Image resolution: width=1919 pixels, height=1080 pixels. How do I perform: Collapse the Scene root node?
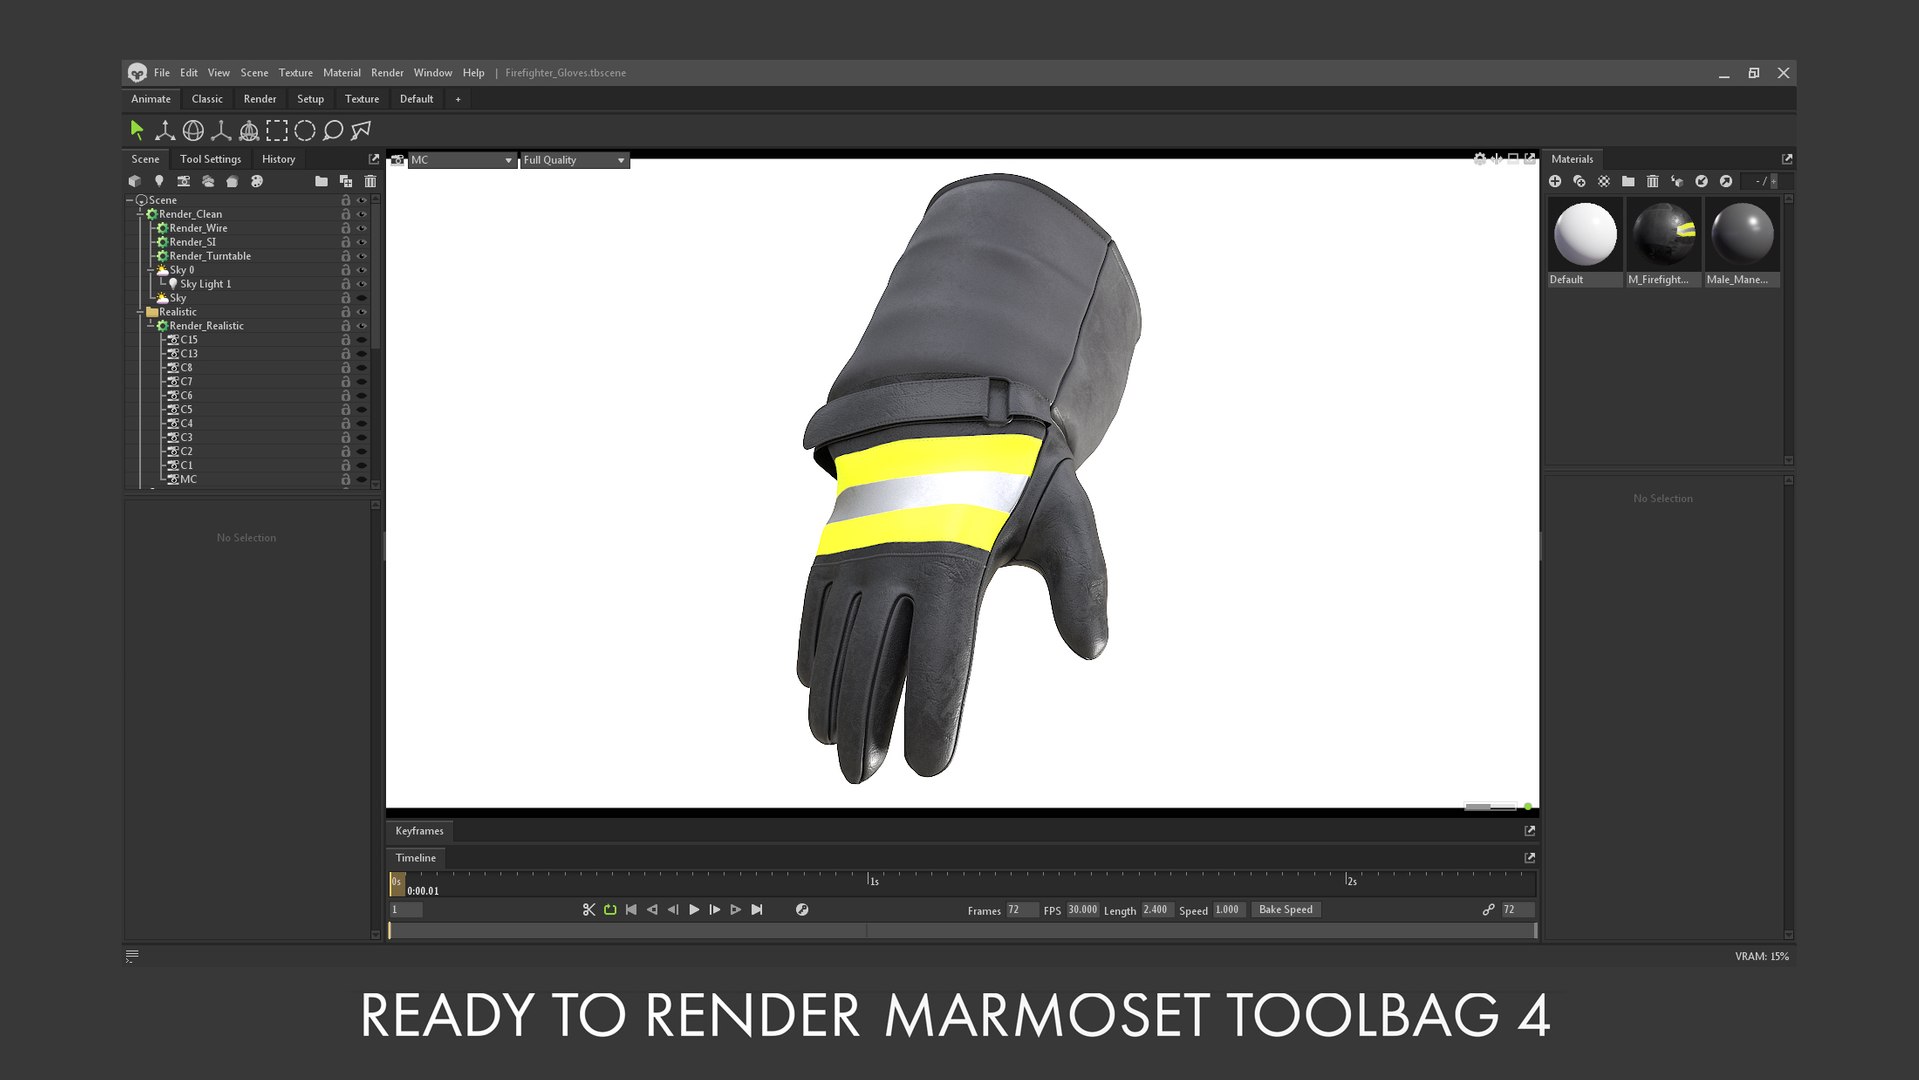(129, 200)
